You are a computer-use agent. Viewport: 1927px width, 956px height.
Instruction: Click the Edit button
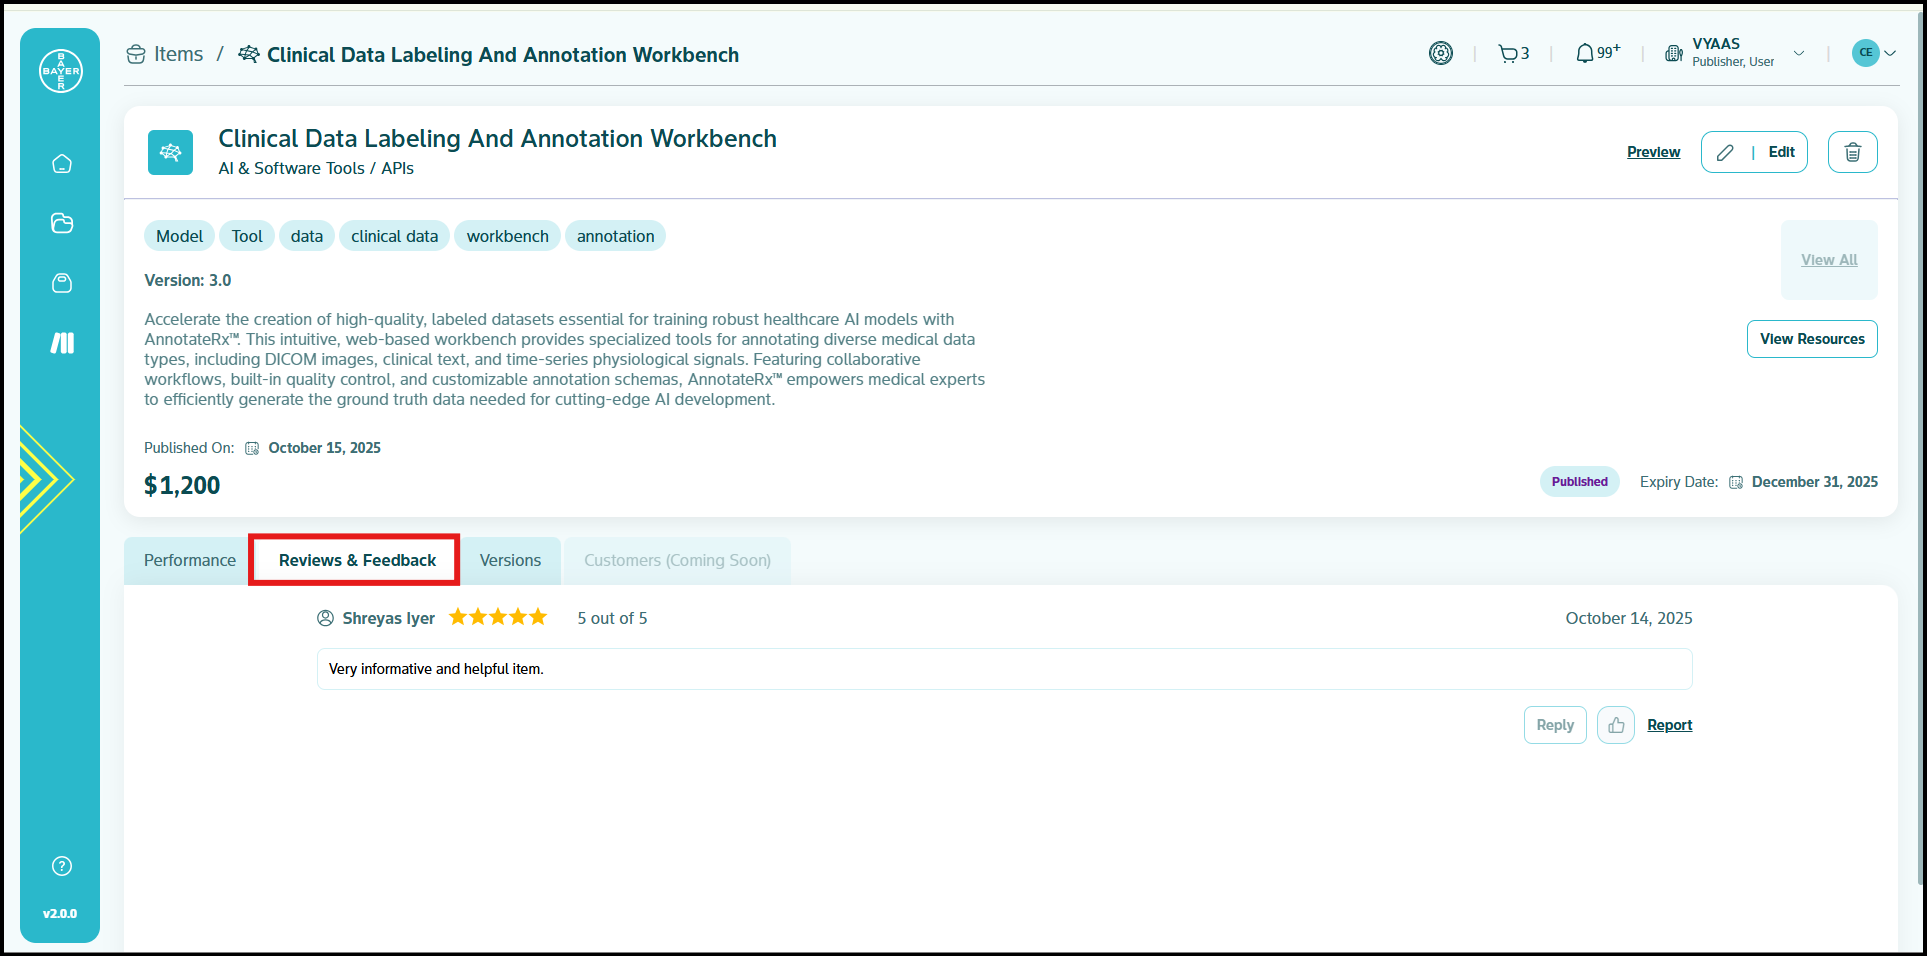pos(1754,152)
